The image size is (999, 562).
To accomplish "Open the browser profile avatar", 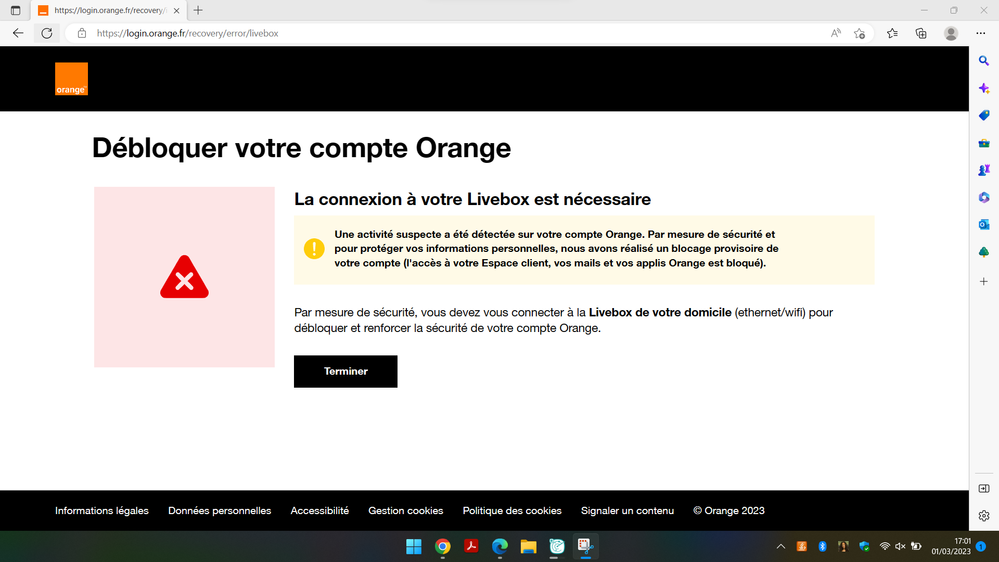I will [x=951, y=33].
